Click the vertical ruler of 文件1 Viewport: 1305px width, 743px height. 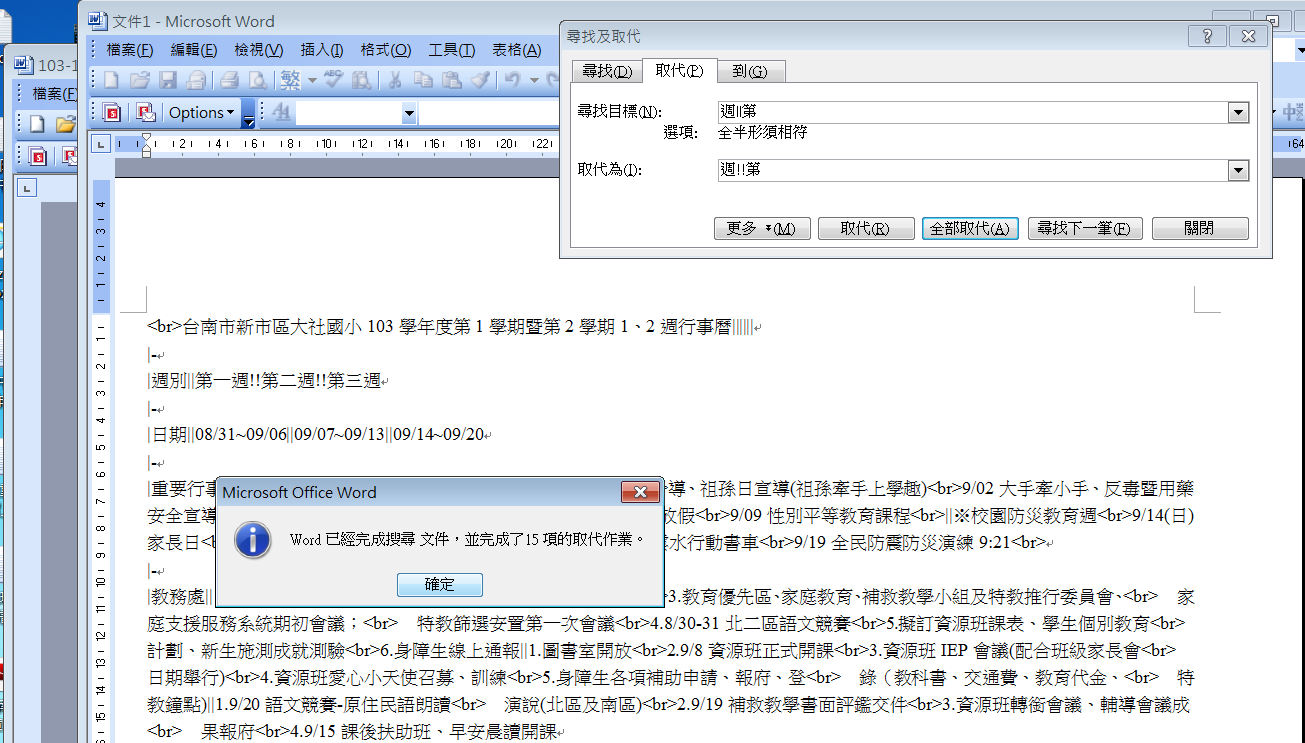coord(101,460)
